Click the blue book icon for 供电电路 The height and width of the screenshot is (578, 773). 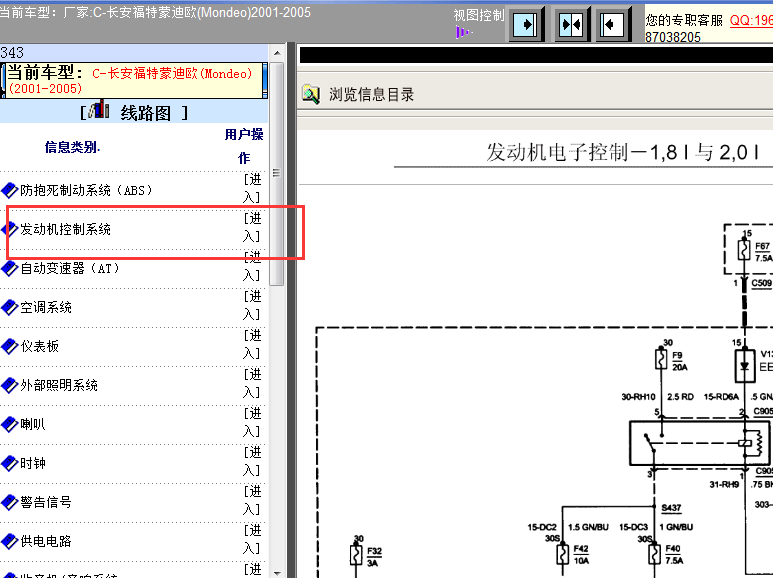[x=9, y=541]
